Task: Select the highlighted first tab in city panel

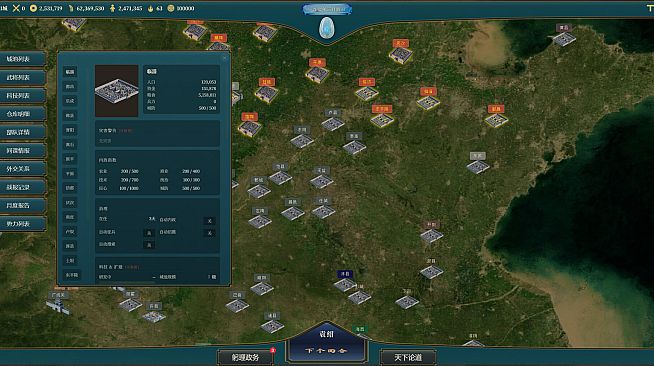Action: click(70, 72)
